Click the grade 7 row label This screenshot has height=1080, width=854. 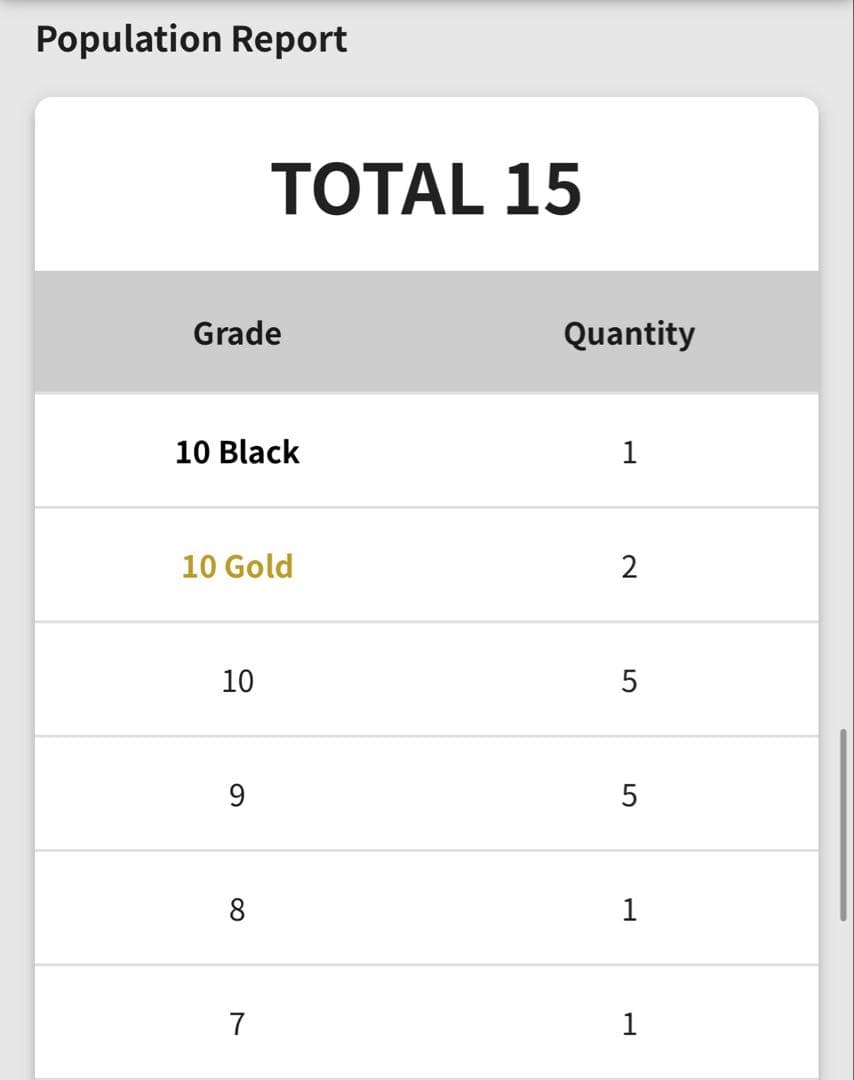(x=237, y=1024)
